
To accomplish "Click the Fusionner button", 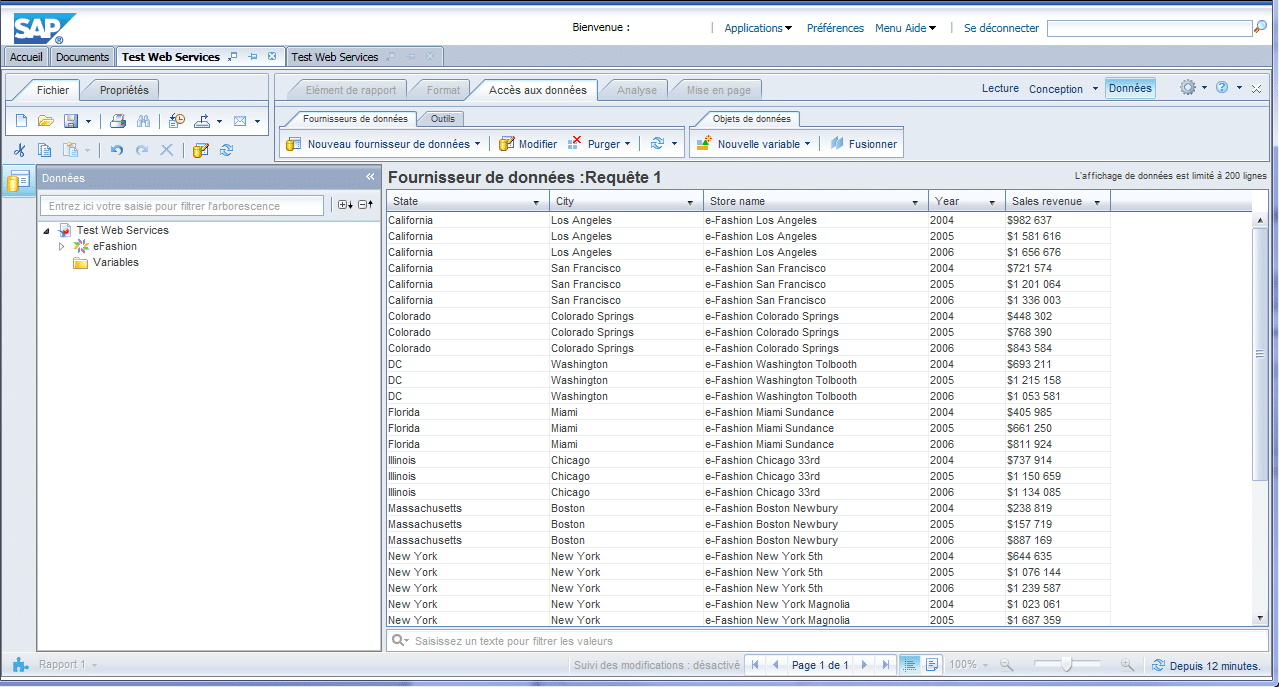I will pyautogui.click(x=863, y=144).
